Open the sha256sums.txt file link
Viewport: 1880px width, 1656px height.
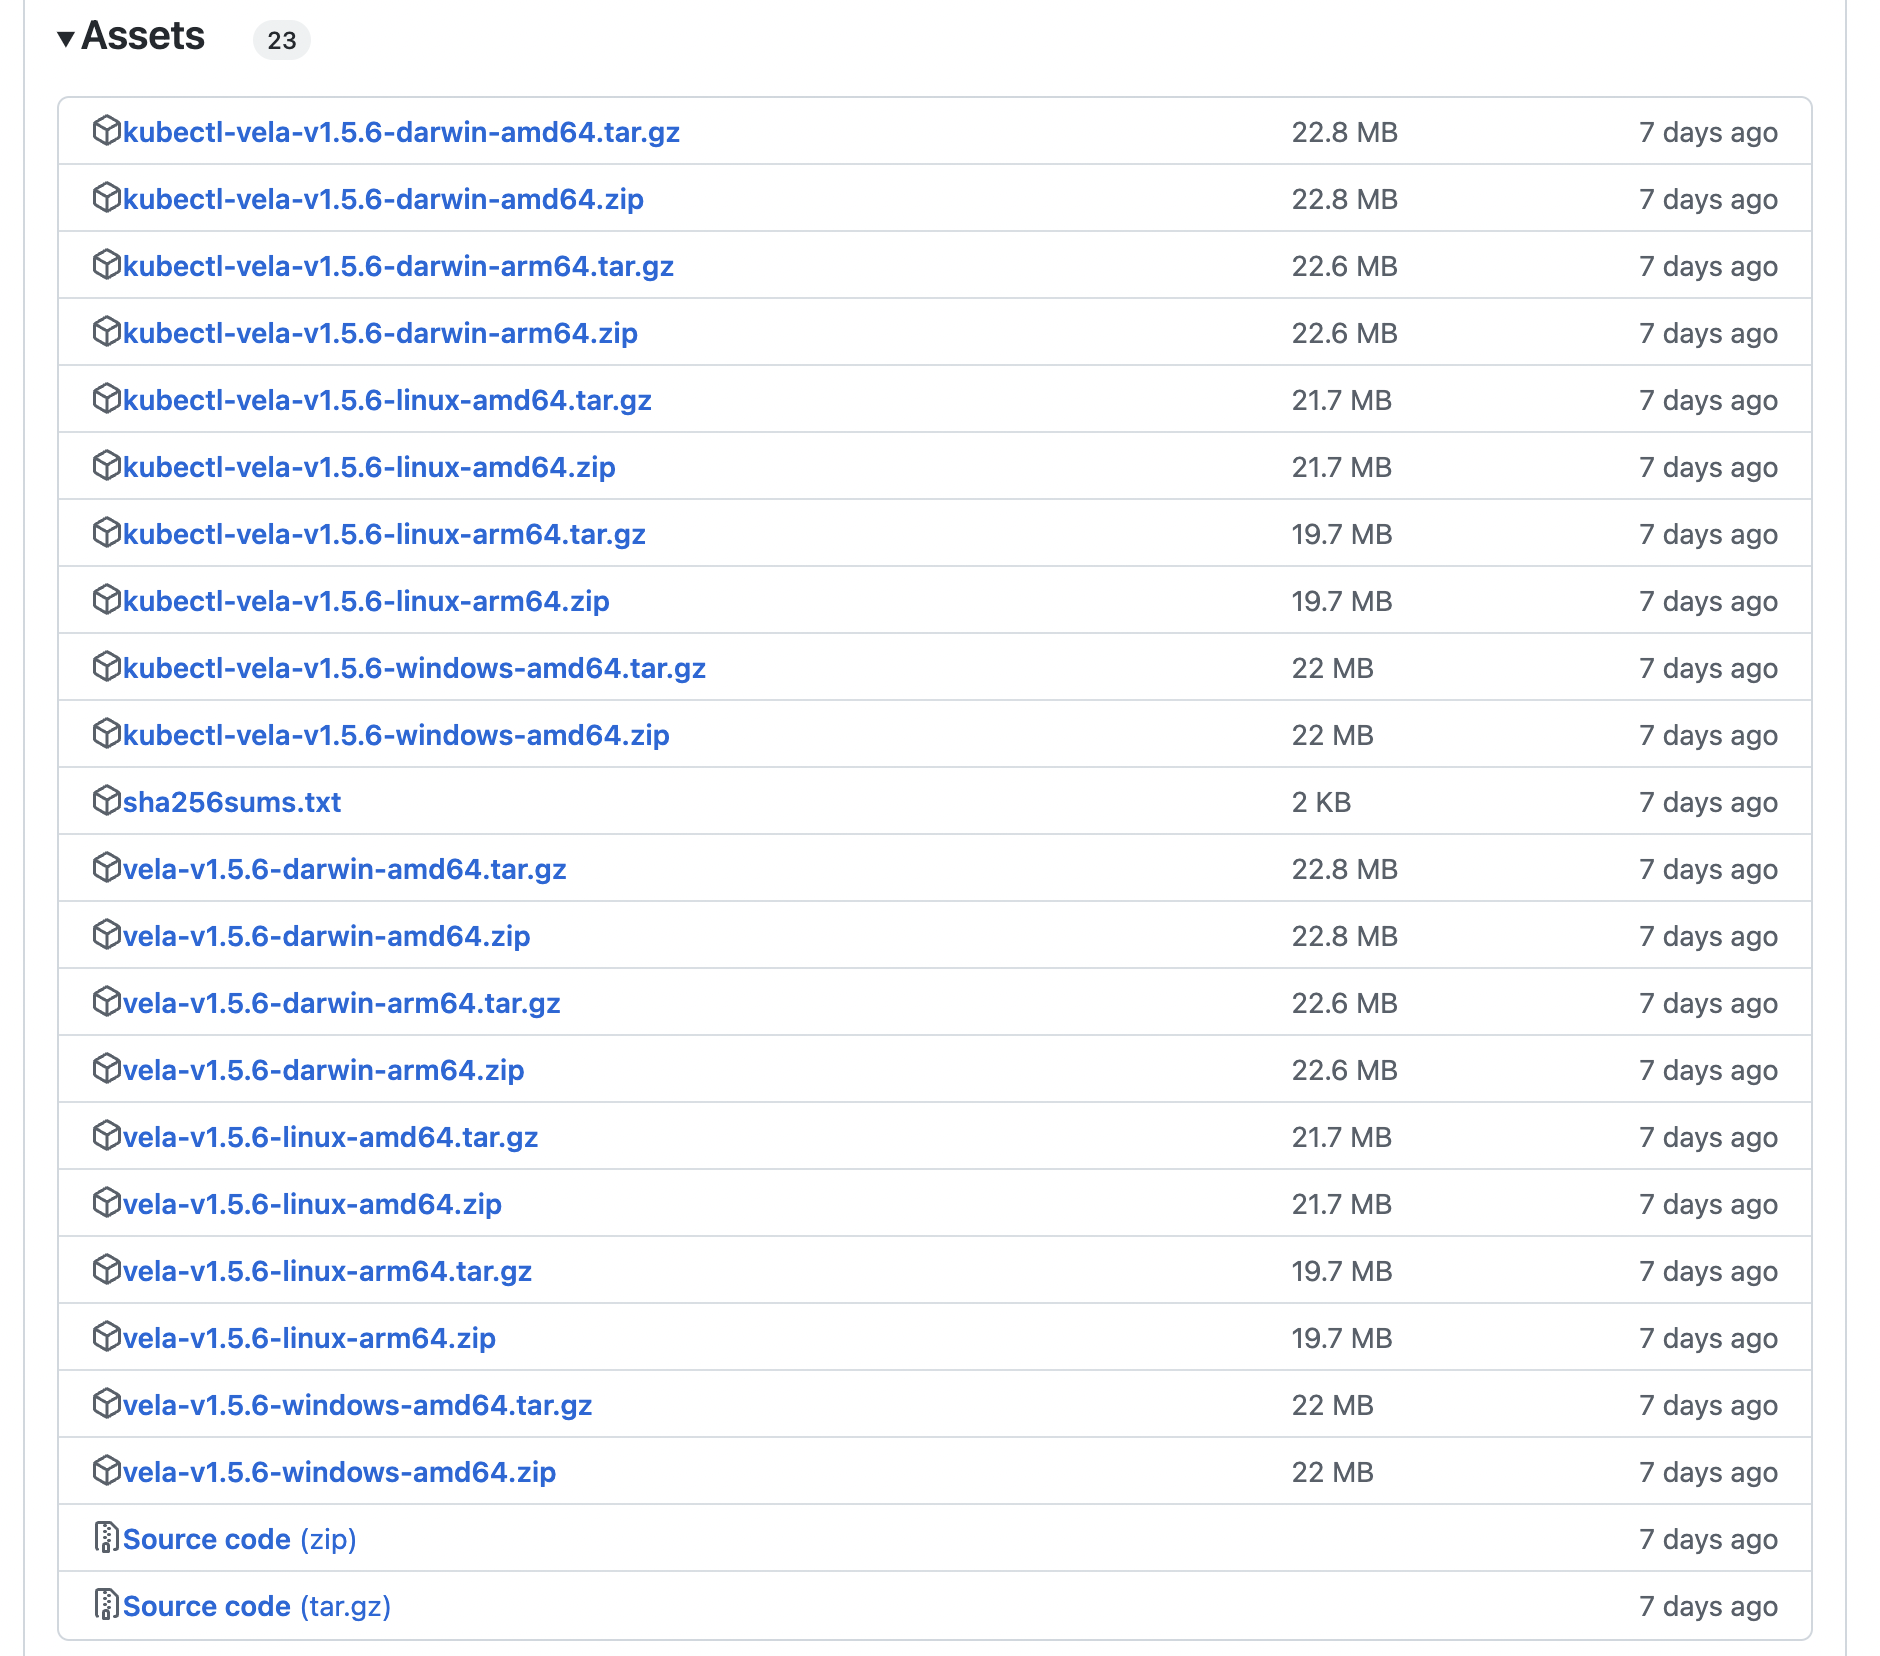tap(232, 801)
